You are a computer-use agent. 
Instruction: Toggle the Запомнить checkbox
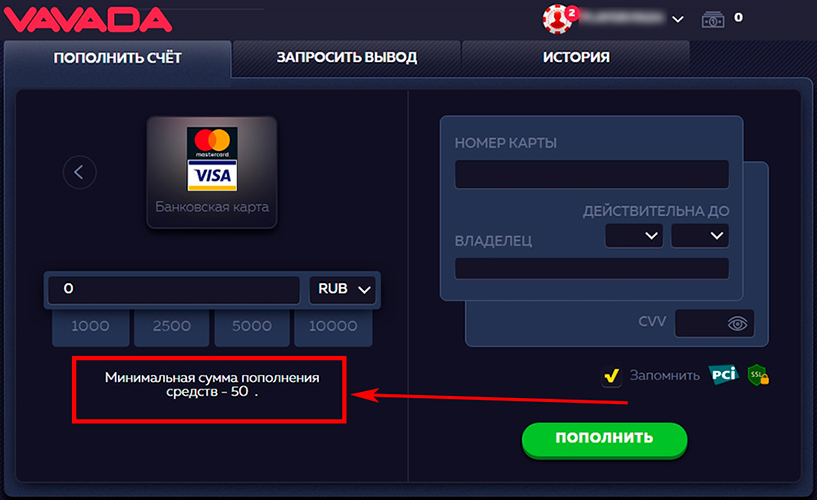coord(611,376)
